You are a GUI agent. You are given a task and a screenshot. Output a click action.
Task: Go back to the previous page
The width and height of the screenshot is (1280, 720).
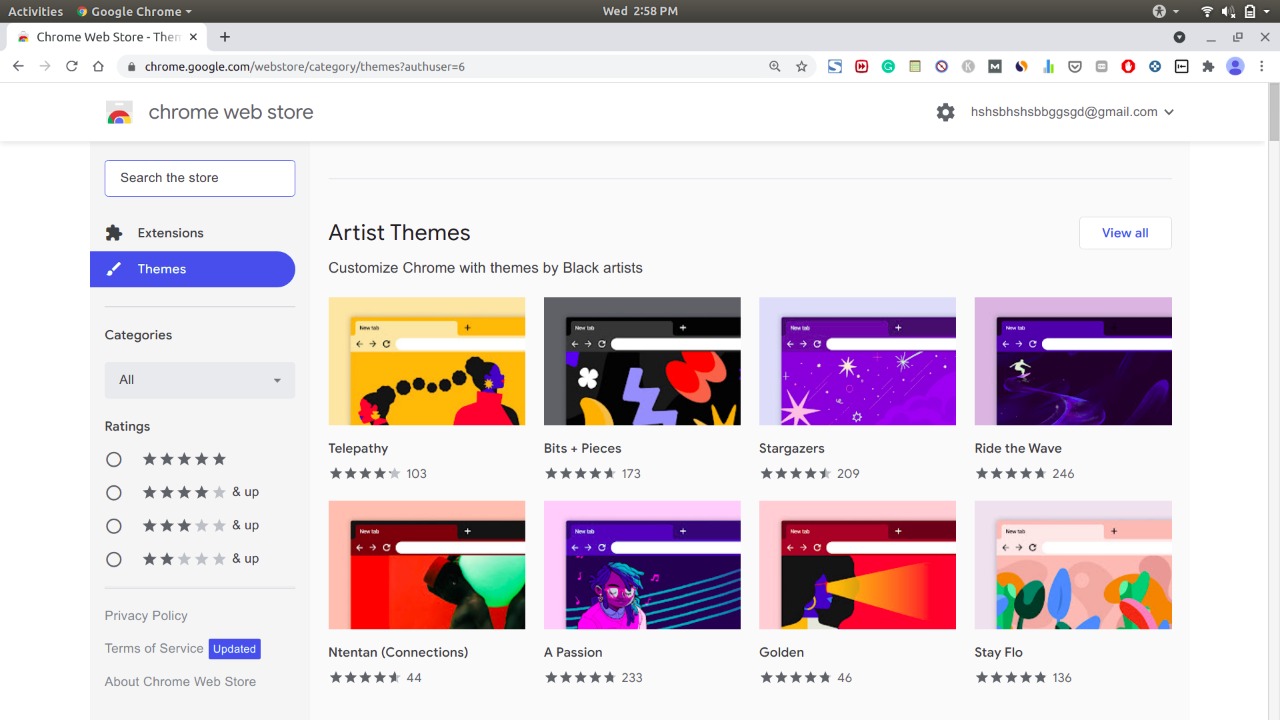click(18, 66)
